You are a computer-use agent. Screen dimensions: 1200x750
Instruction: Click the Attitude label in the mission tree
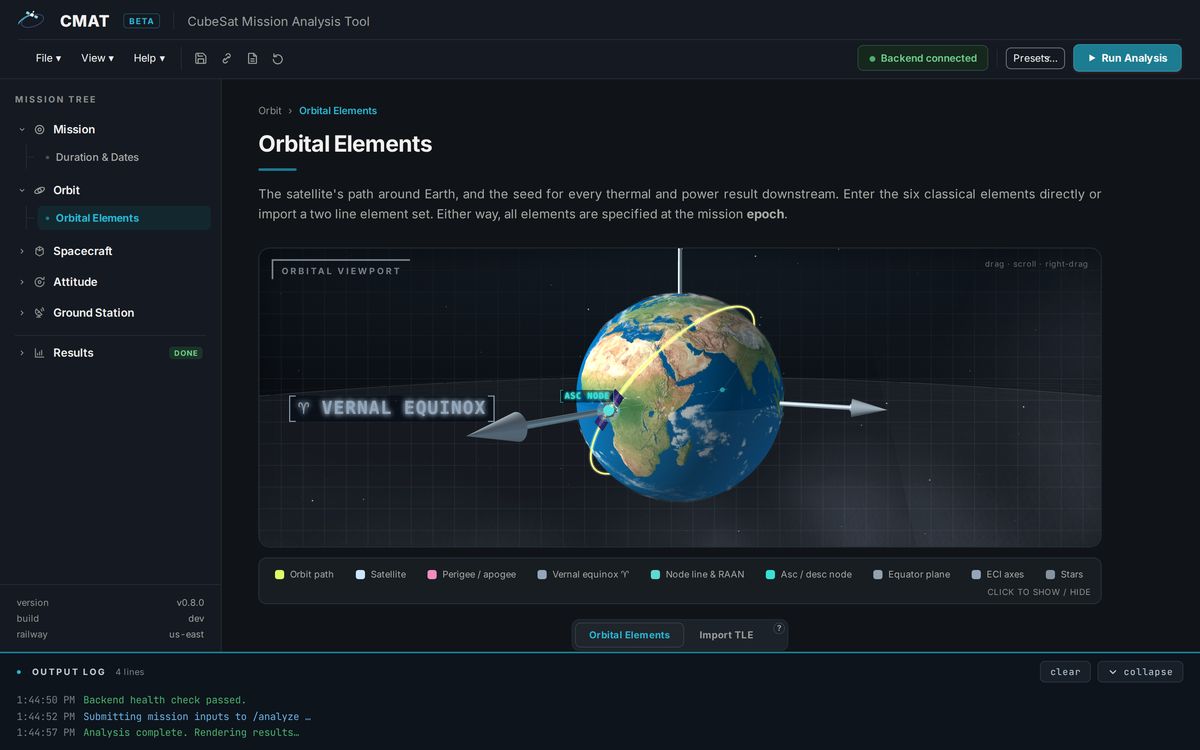click(x=75, y=282)
